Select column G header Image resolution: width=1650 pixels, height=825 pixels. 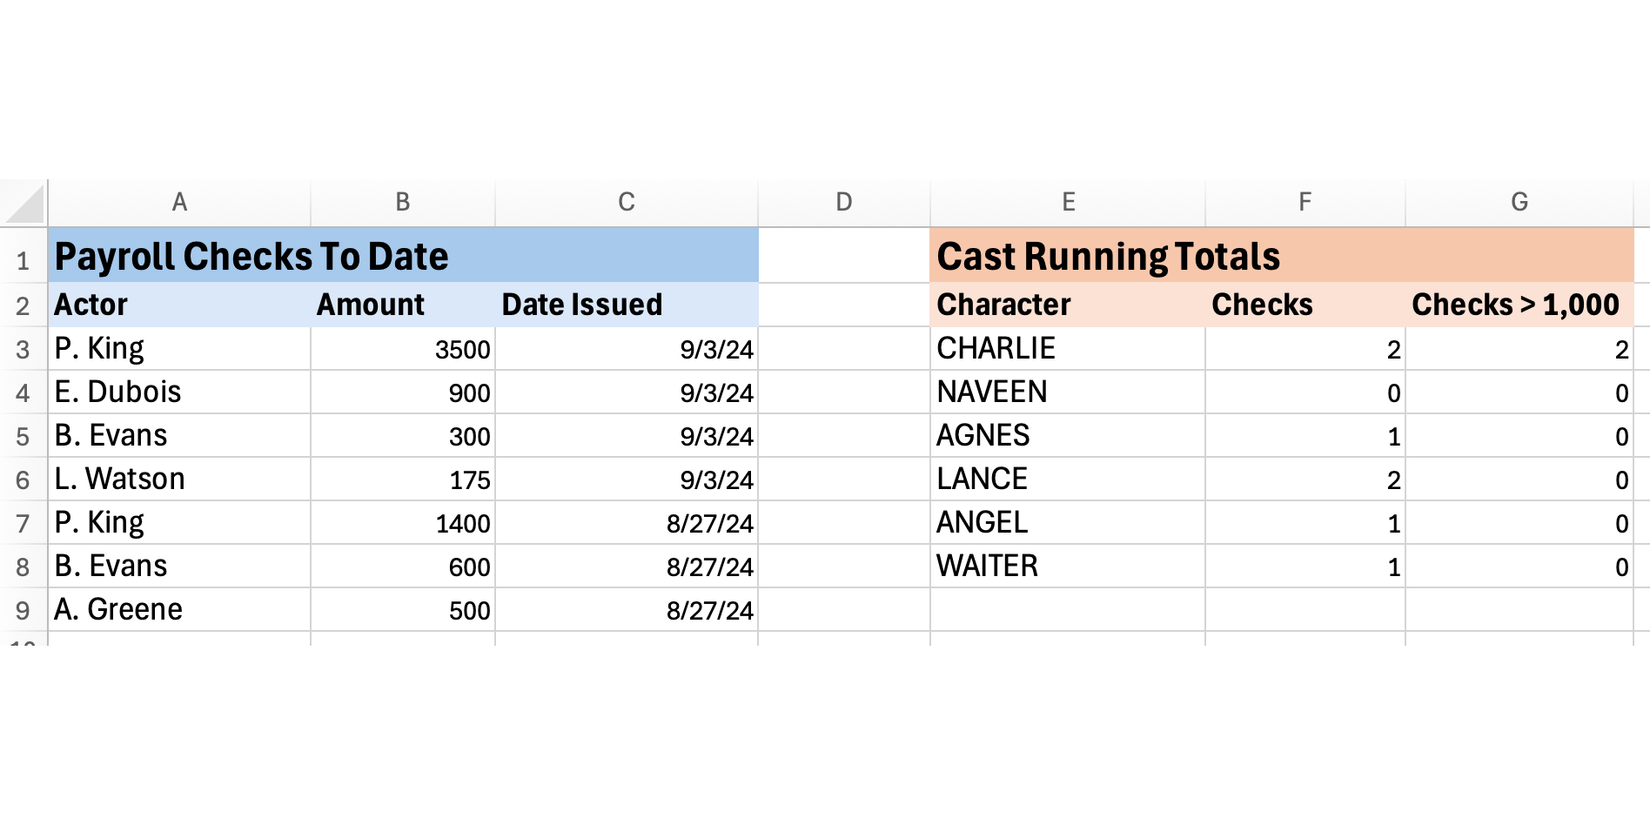[x=1519, y=203]
